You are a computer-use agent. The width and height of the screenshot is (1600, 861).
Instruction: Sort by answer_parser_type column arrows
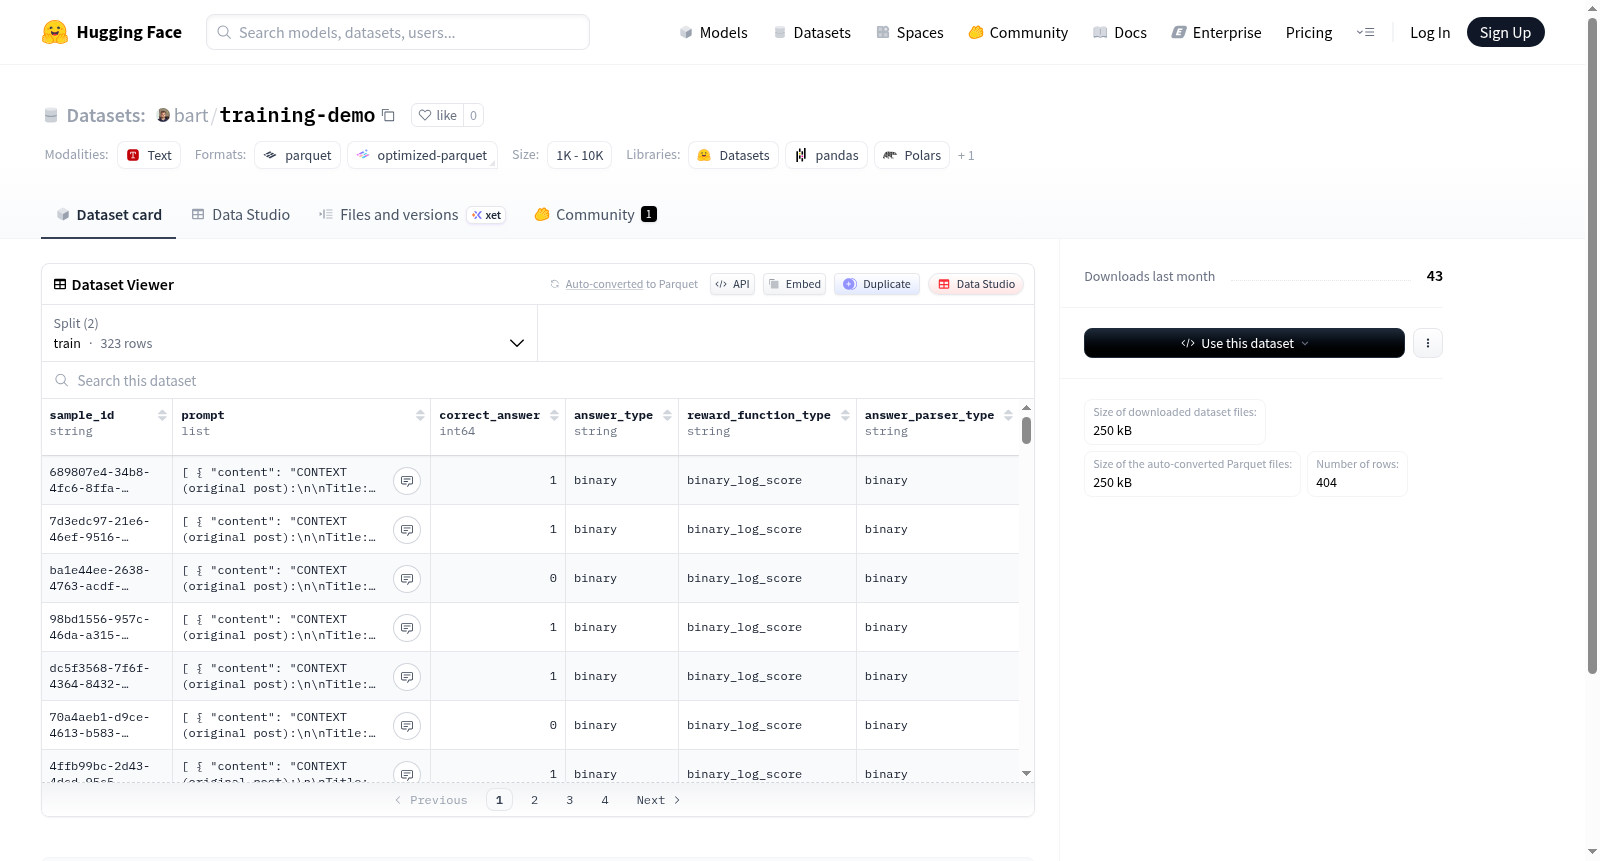[1008, 415]
